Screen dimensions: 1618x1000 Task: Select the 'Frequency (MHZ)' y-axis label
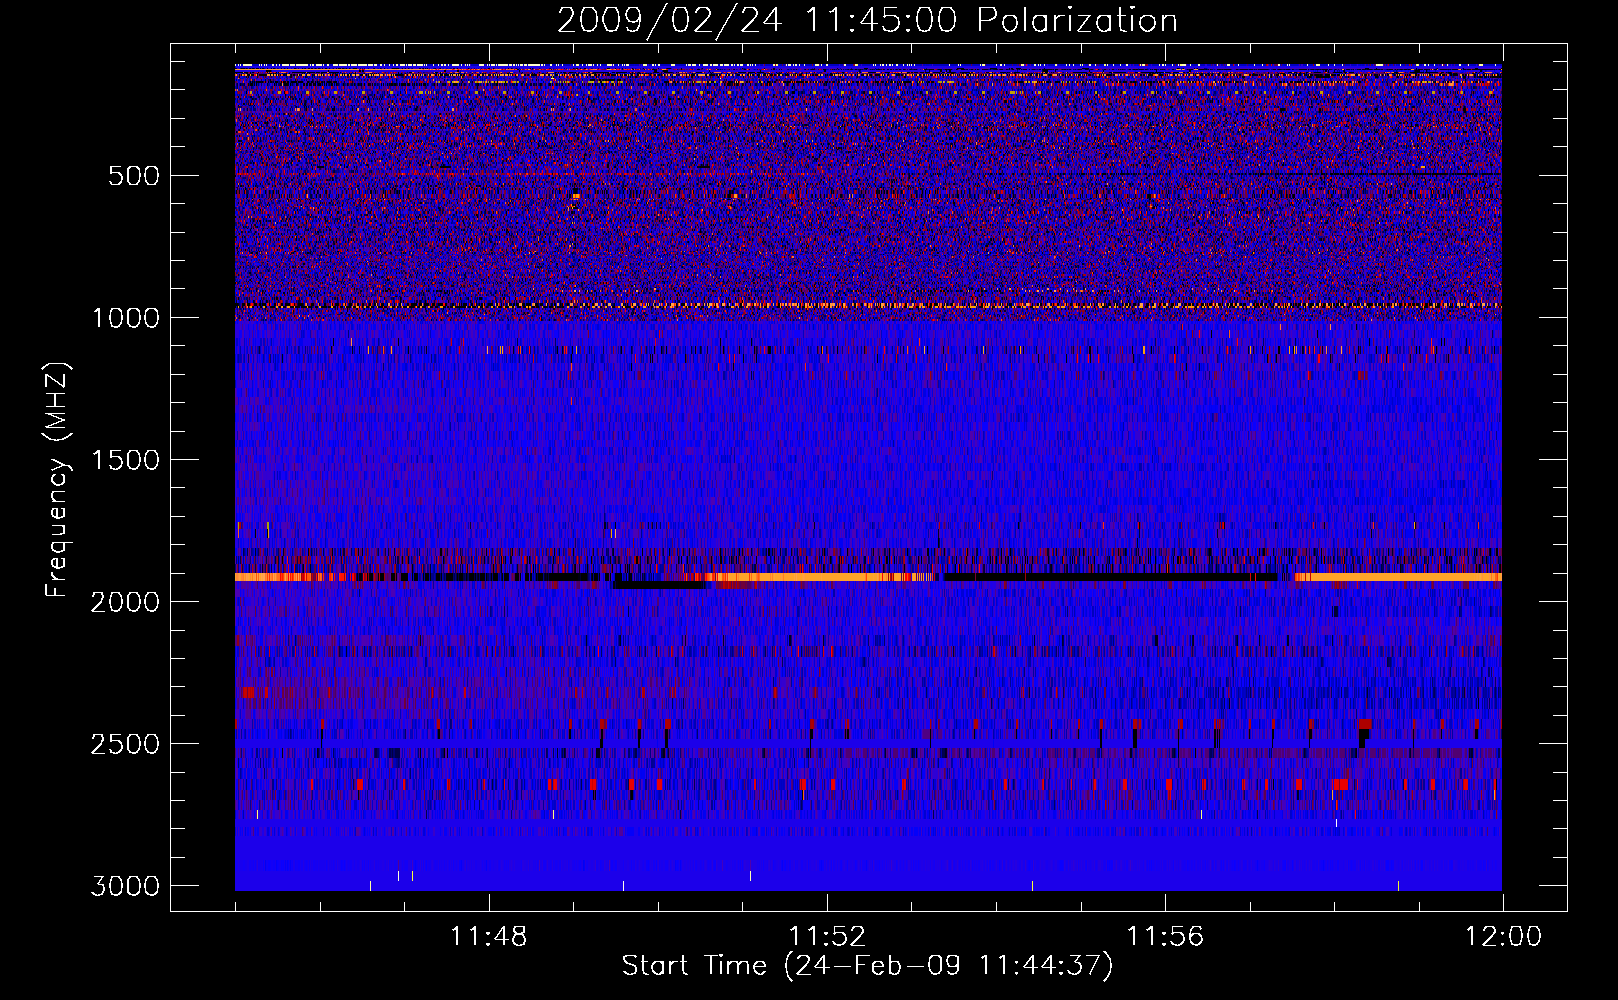click(58, 479)
